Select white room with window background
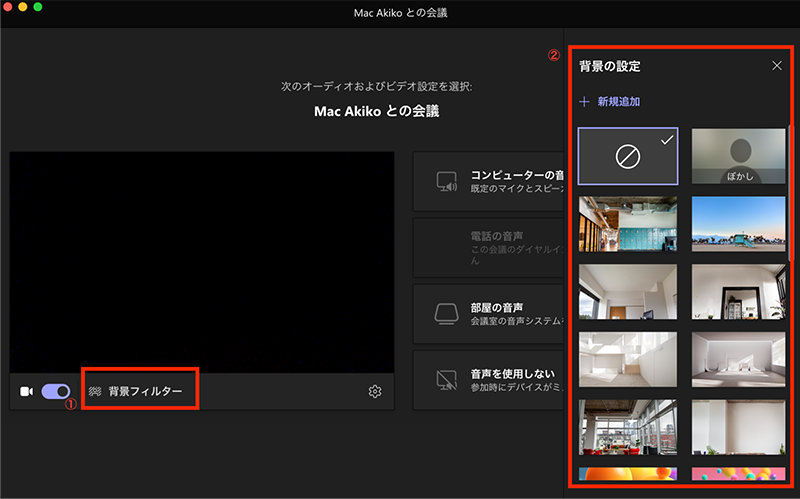 (628, 292)
